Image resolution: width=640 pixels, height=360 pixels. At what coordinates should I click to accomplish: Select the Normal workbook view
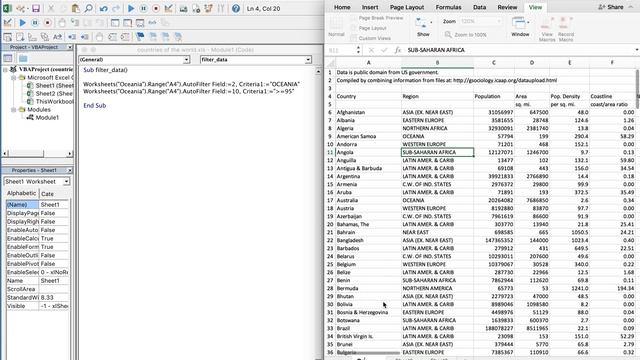click(336, 27)
